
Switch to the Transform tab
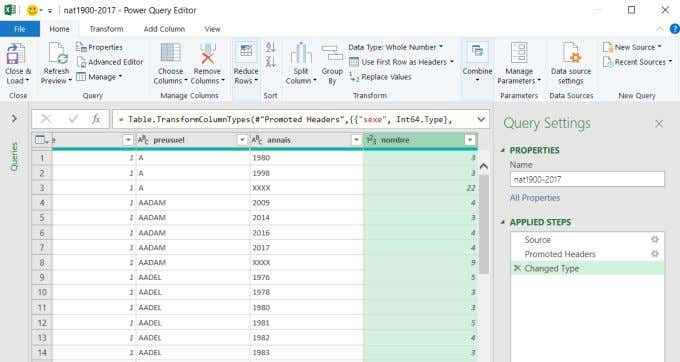point(106,29)
